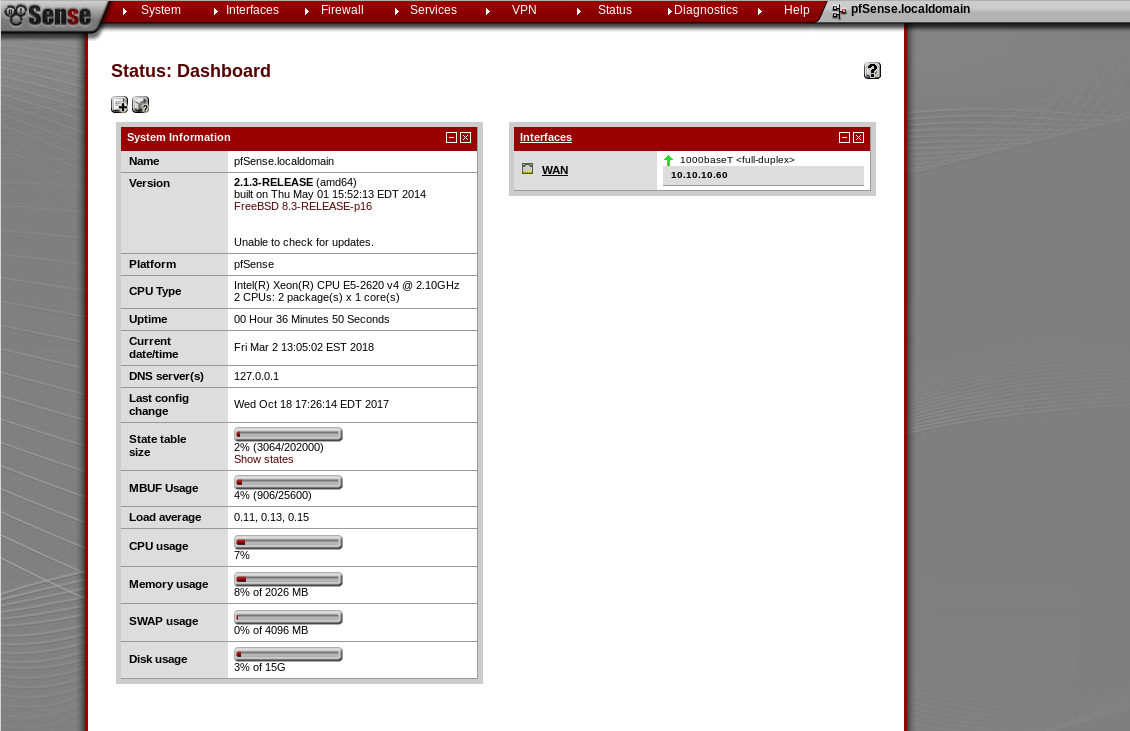
Task: Click the dashboard help cube icon
Action: click(x=141, y=105)
